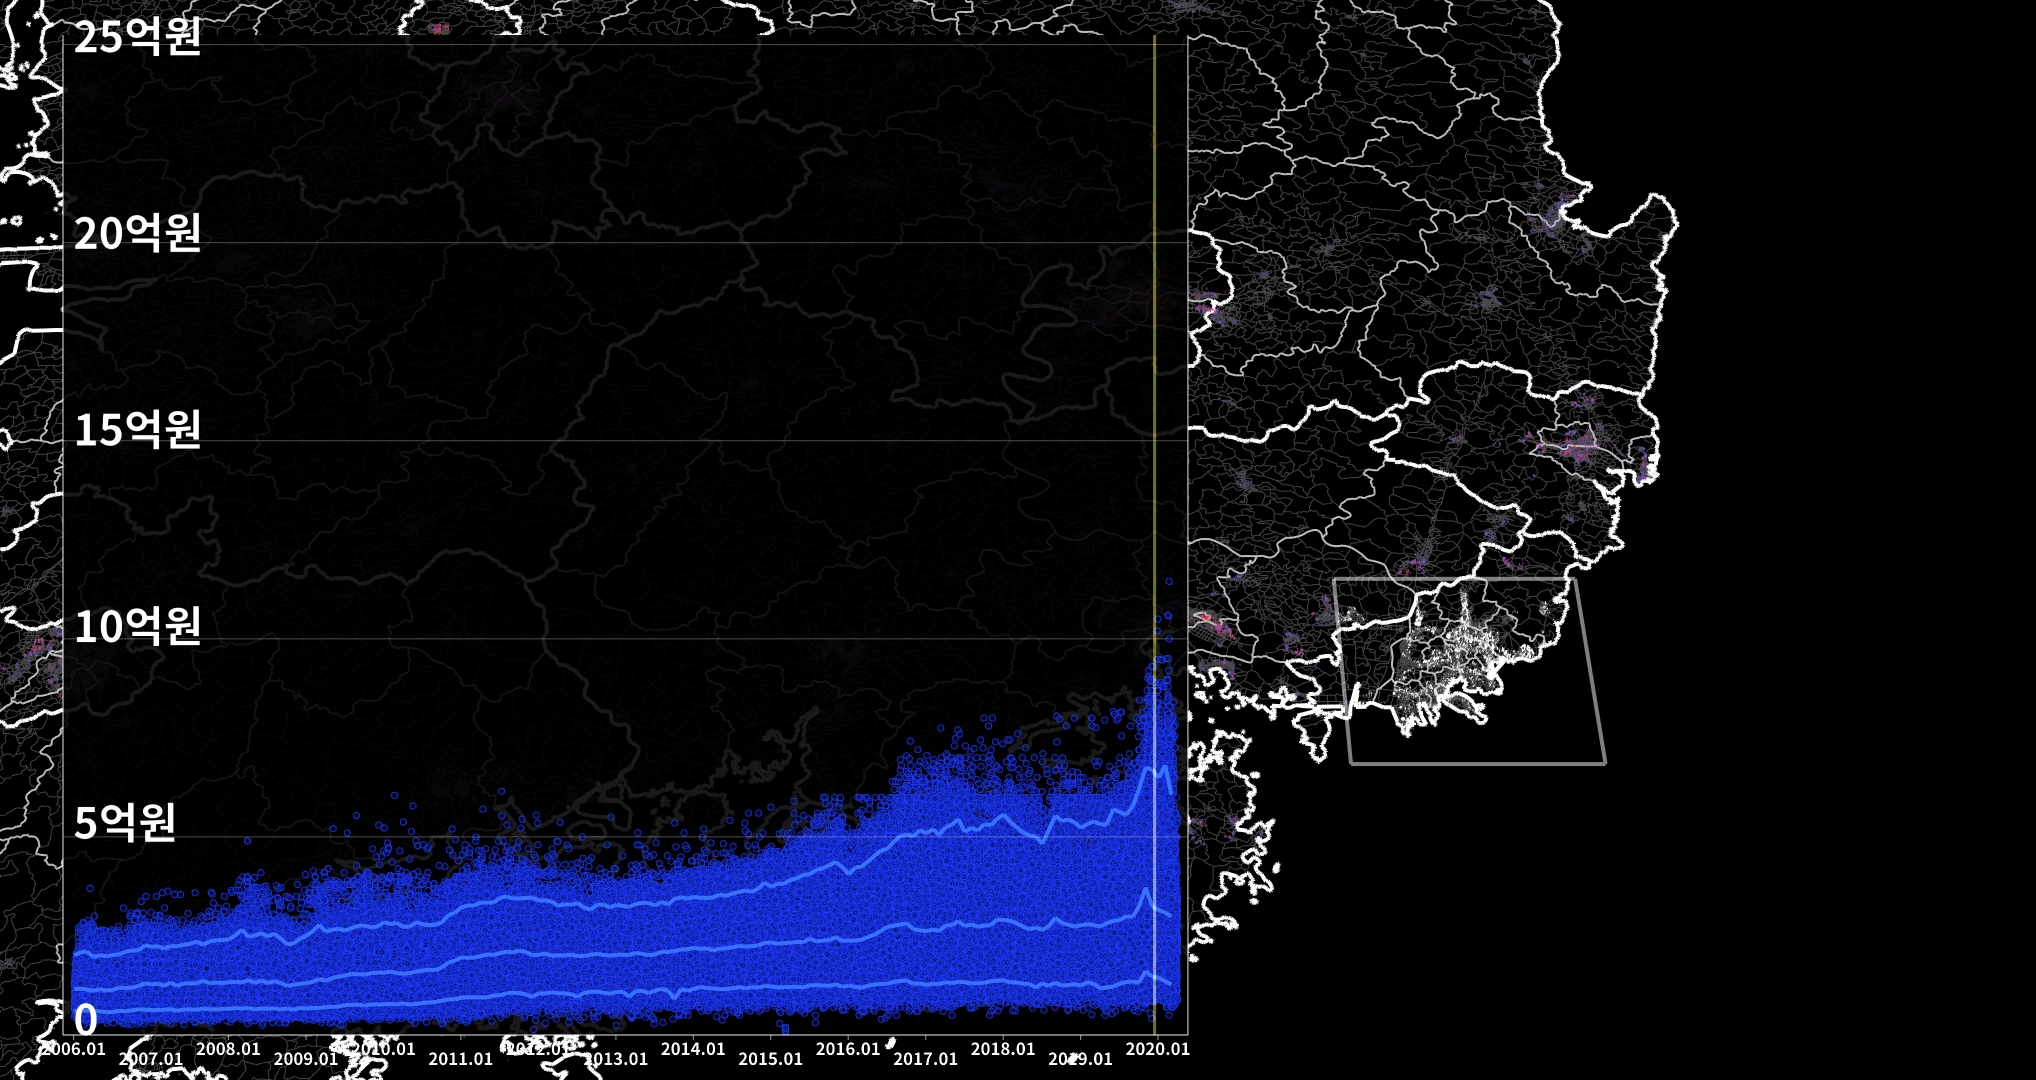Click the 2015.01 timeline label
This screenshot has height=1080, width=2036.
click(x=770, y=1059)
